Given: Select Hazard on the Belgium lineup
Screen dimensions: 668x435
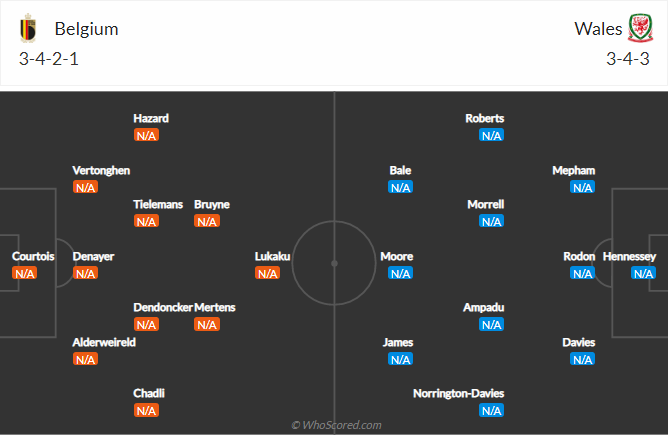Looking at the screenshot, I should tap(151, 118).
